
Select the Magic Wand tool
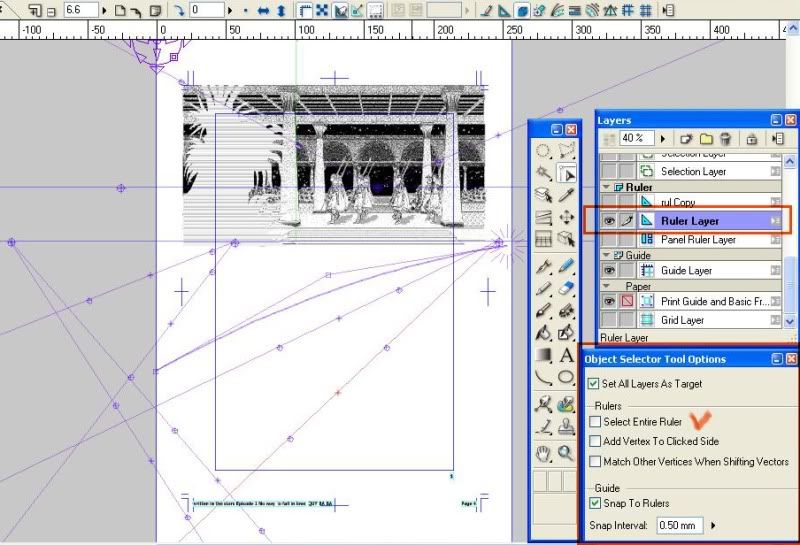tap(543, 173)
